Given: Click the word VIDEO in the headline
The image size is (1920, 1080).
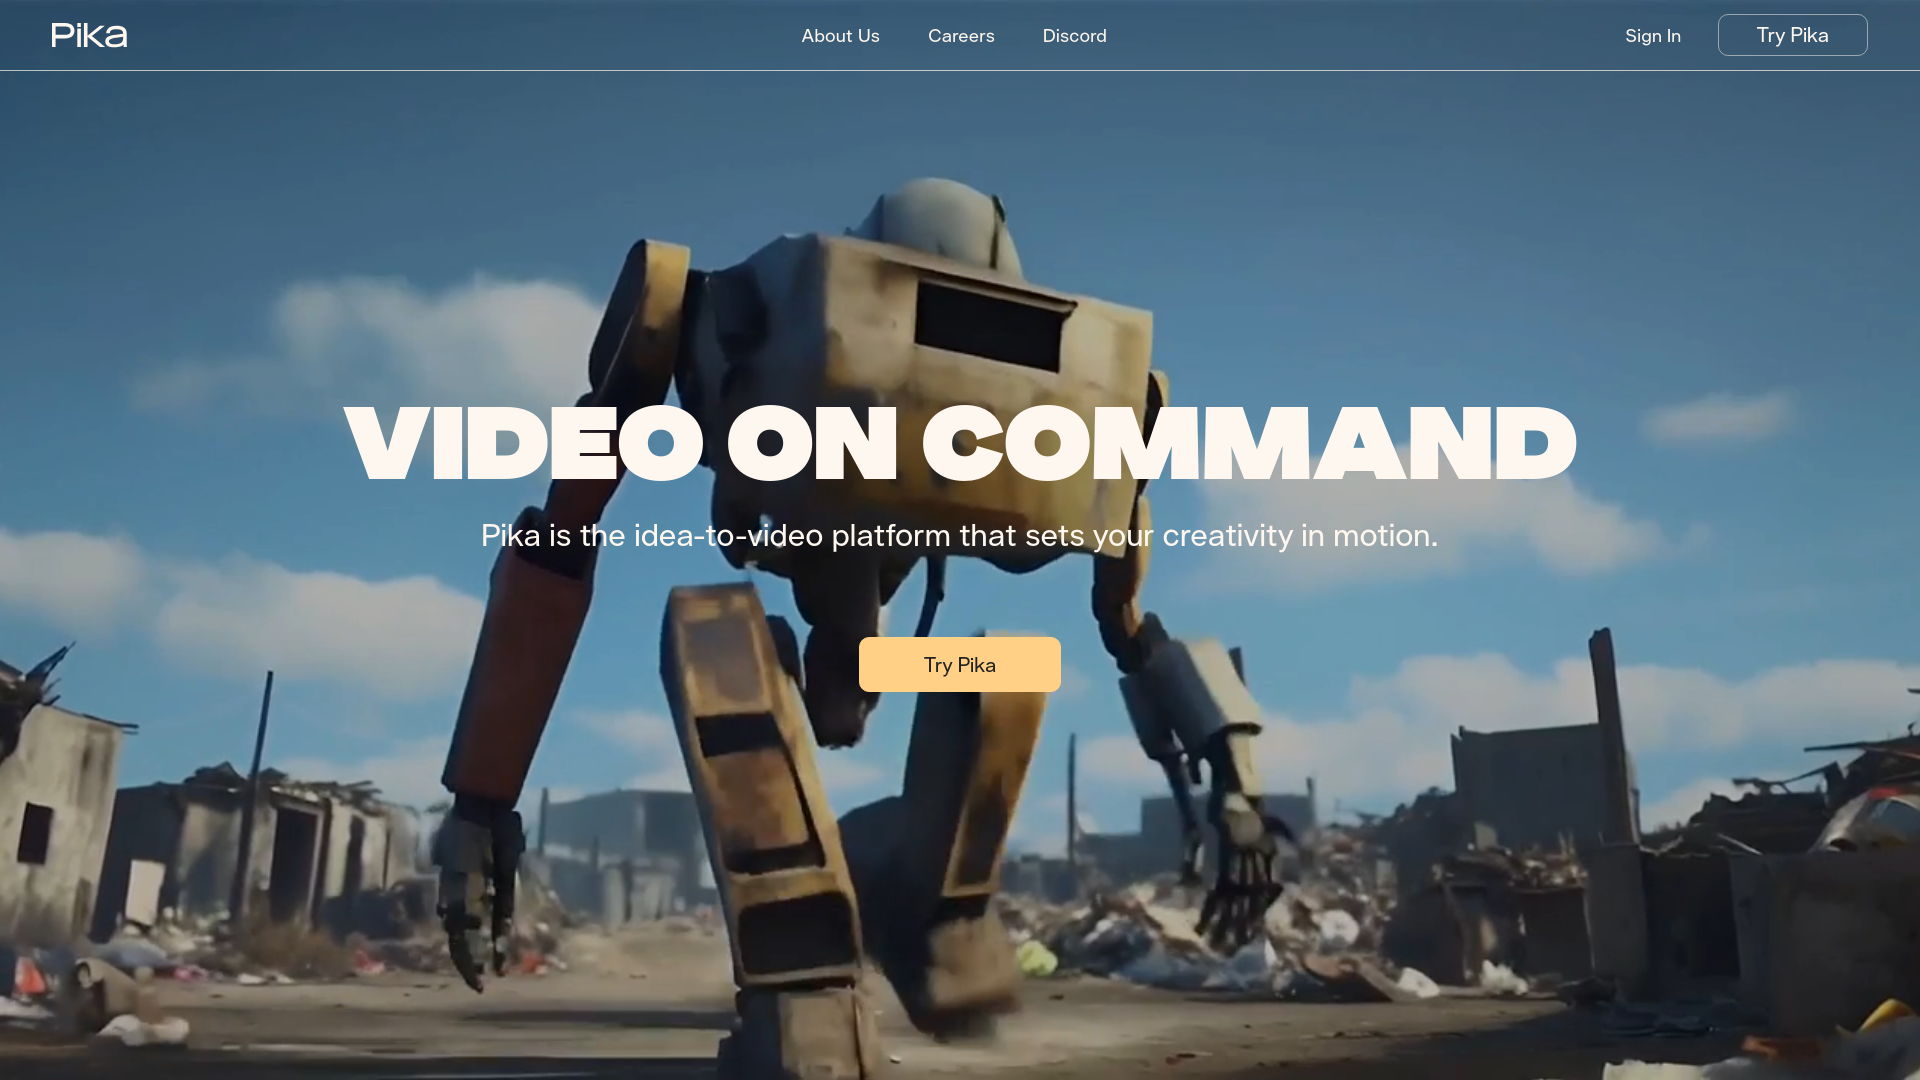Looking at the screenshot, I should coord(524,444).
